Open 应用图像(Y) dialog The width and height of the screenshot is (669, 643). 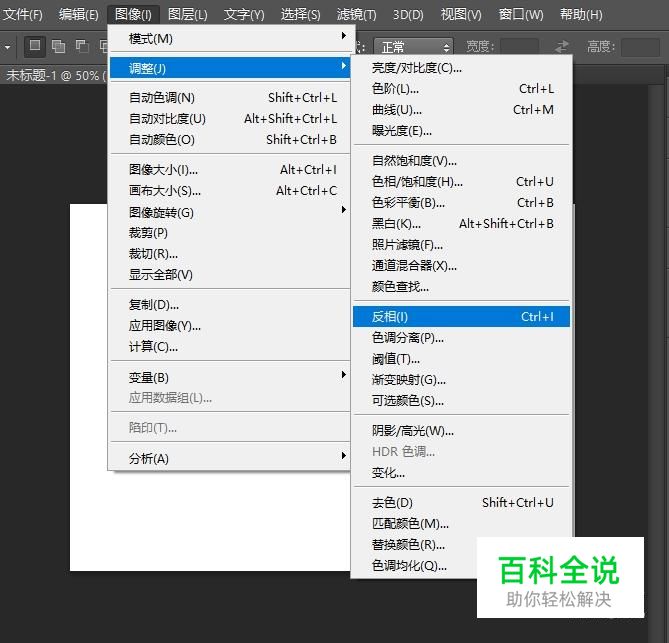click(x=230, y=326)
